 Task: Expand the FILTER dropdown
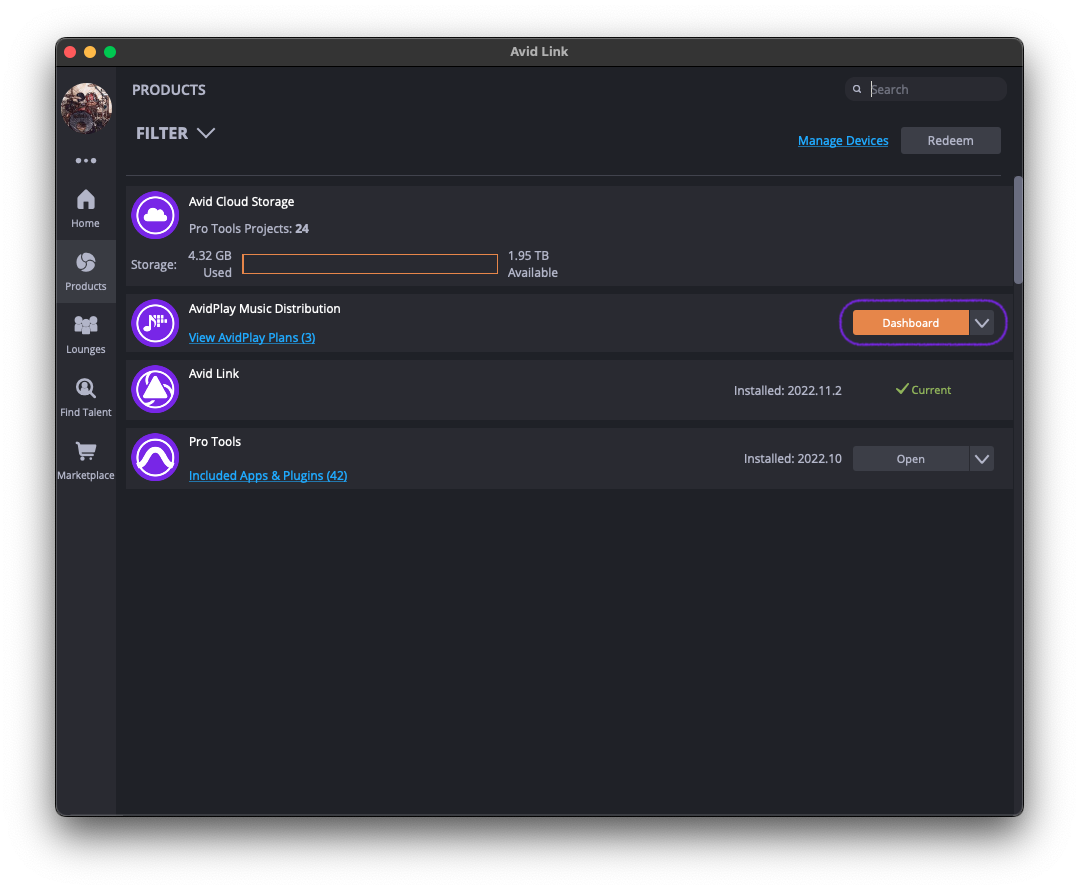point(176,132)
